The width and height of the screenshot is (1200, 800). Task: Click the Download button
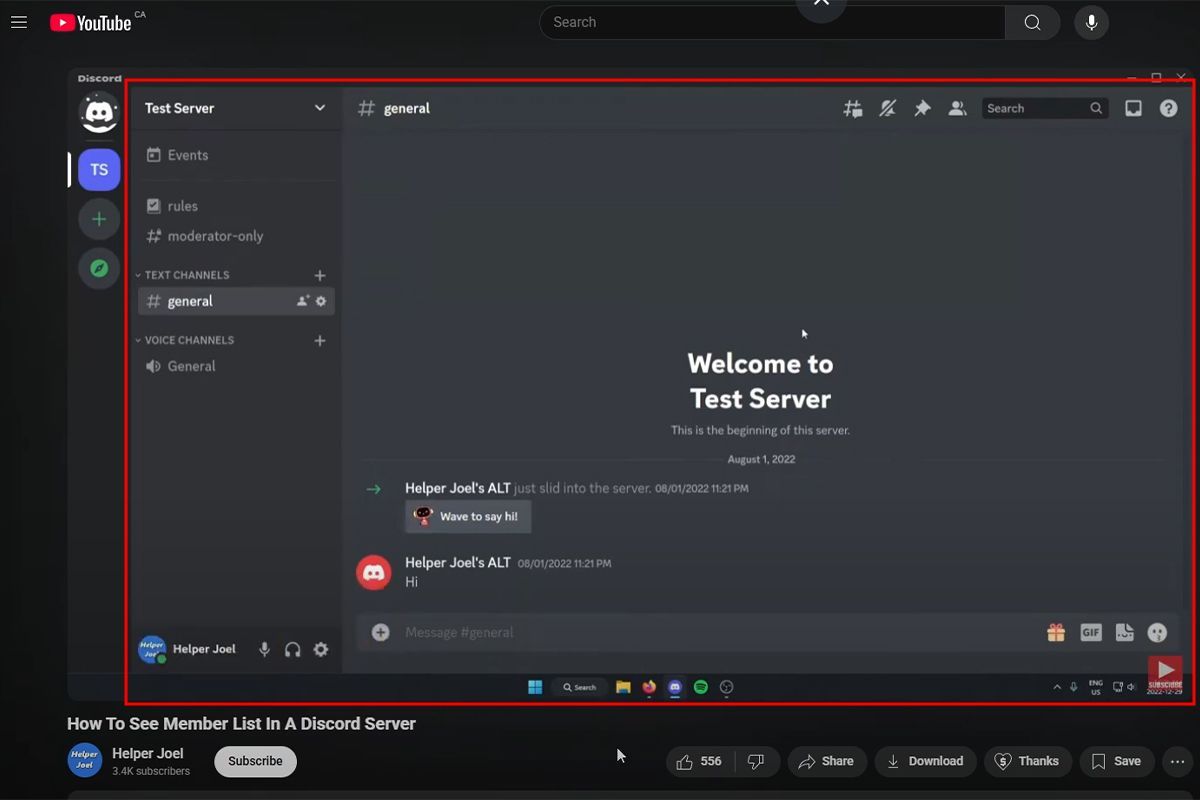click(x=926, y=761)
